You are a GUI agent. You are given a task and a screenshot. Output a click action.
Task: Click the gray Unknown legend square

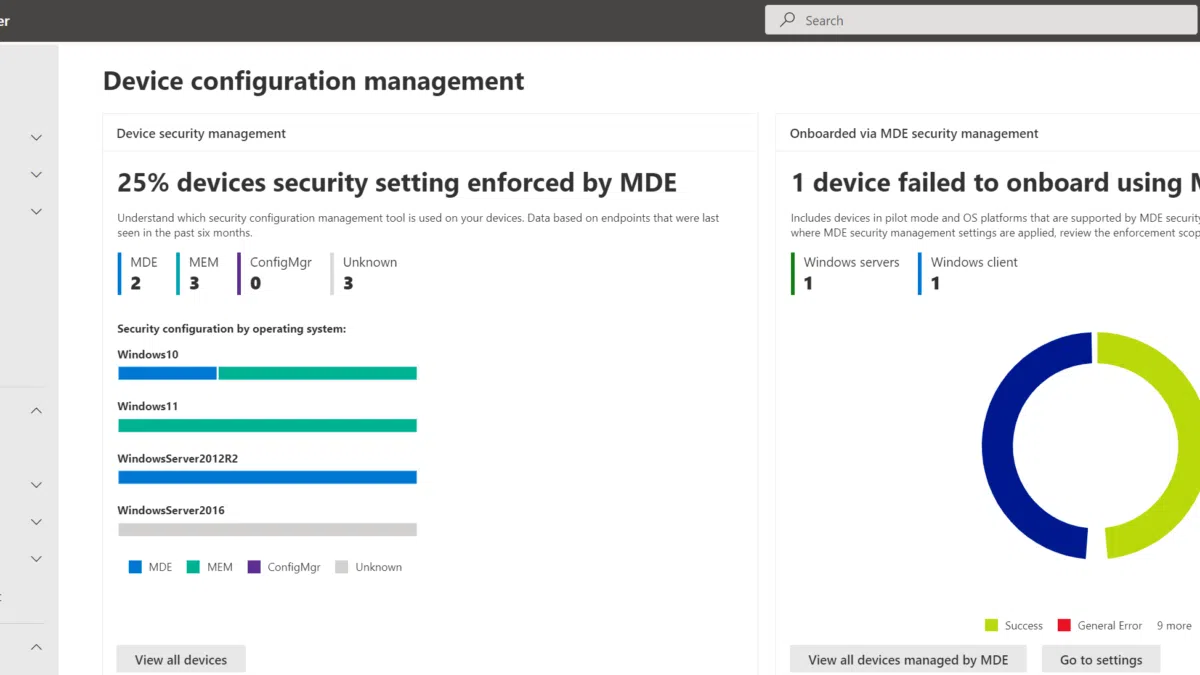[x=341, y=567]
